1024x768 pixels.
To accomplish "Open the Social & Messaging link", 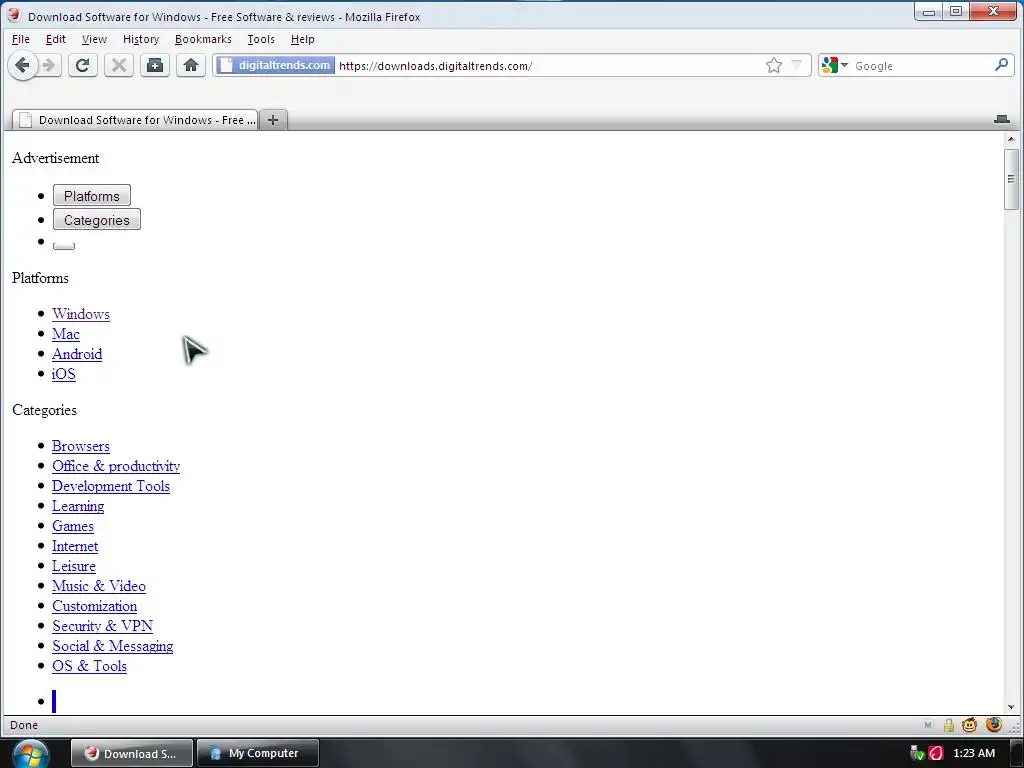I will (113, 647).
